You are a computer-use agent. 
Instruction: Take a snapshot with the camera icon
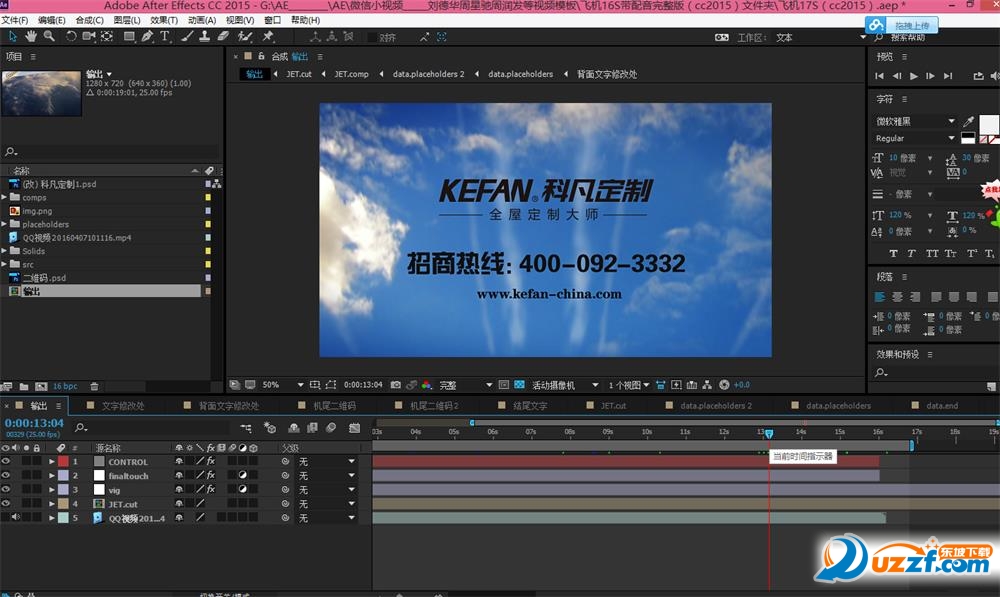[396, 385]
